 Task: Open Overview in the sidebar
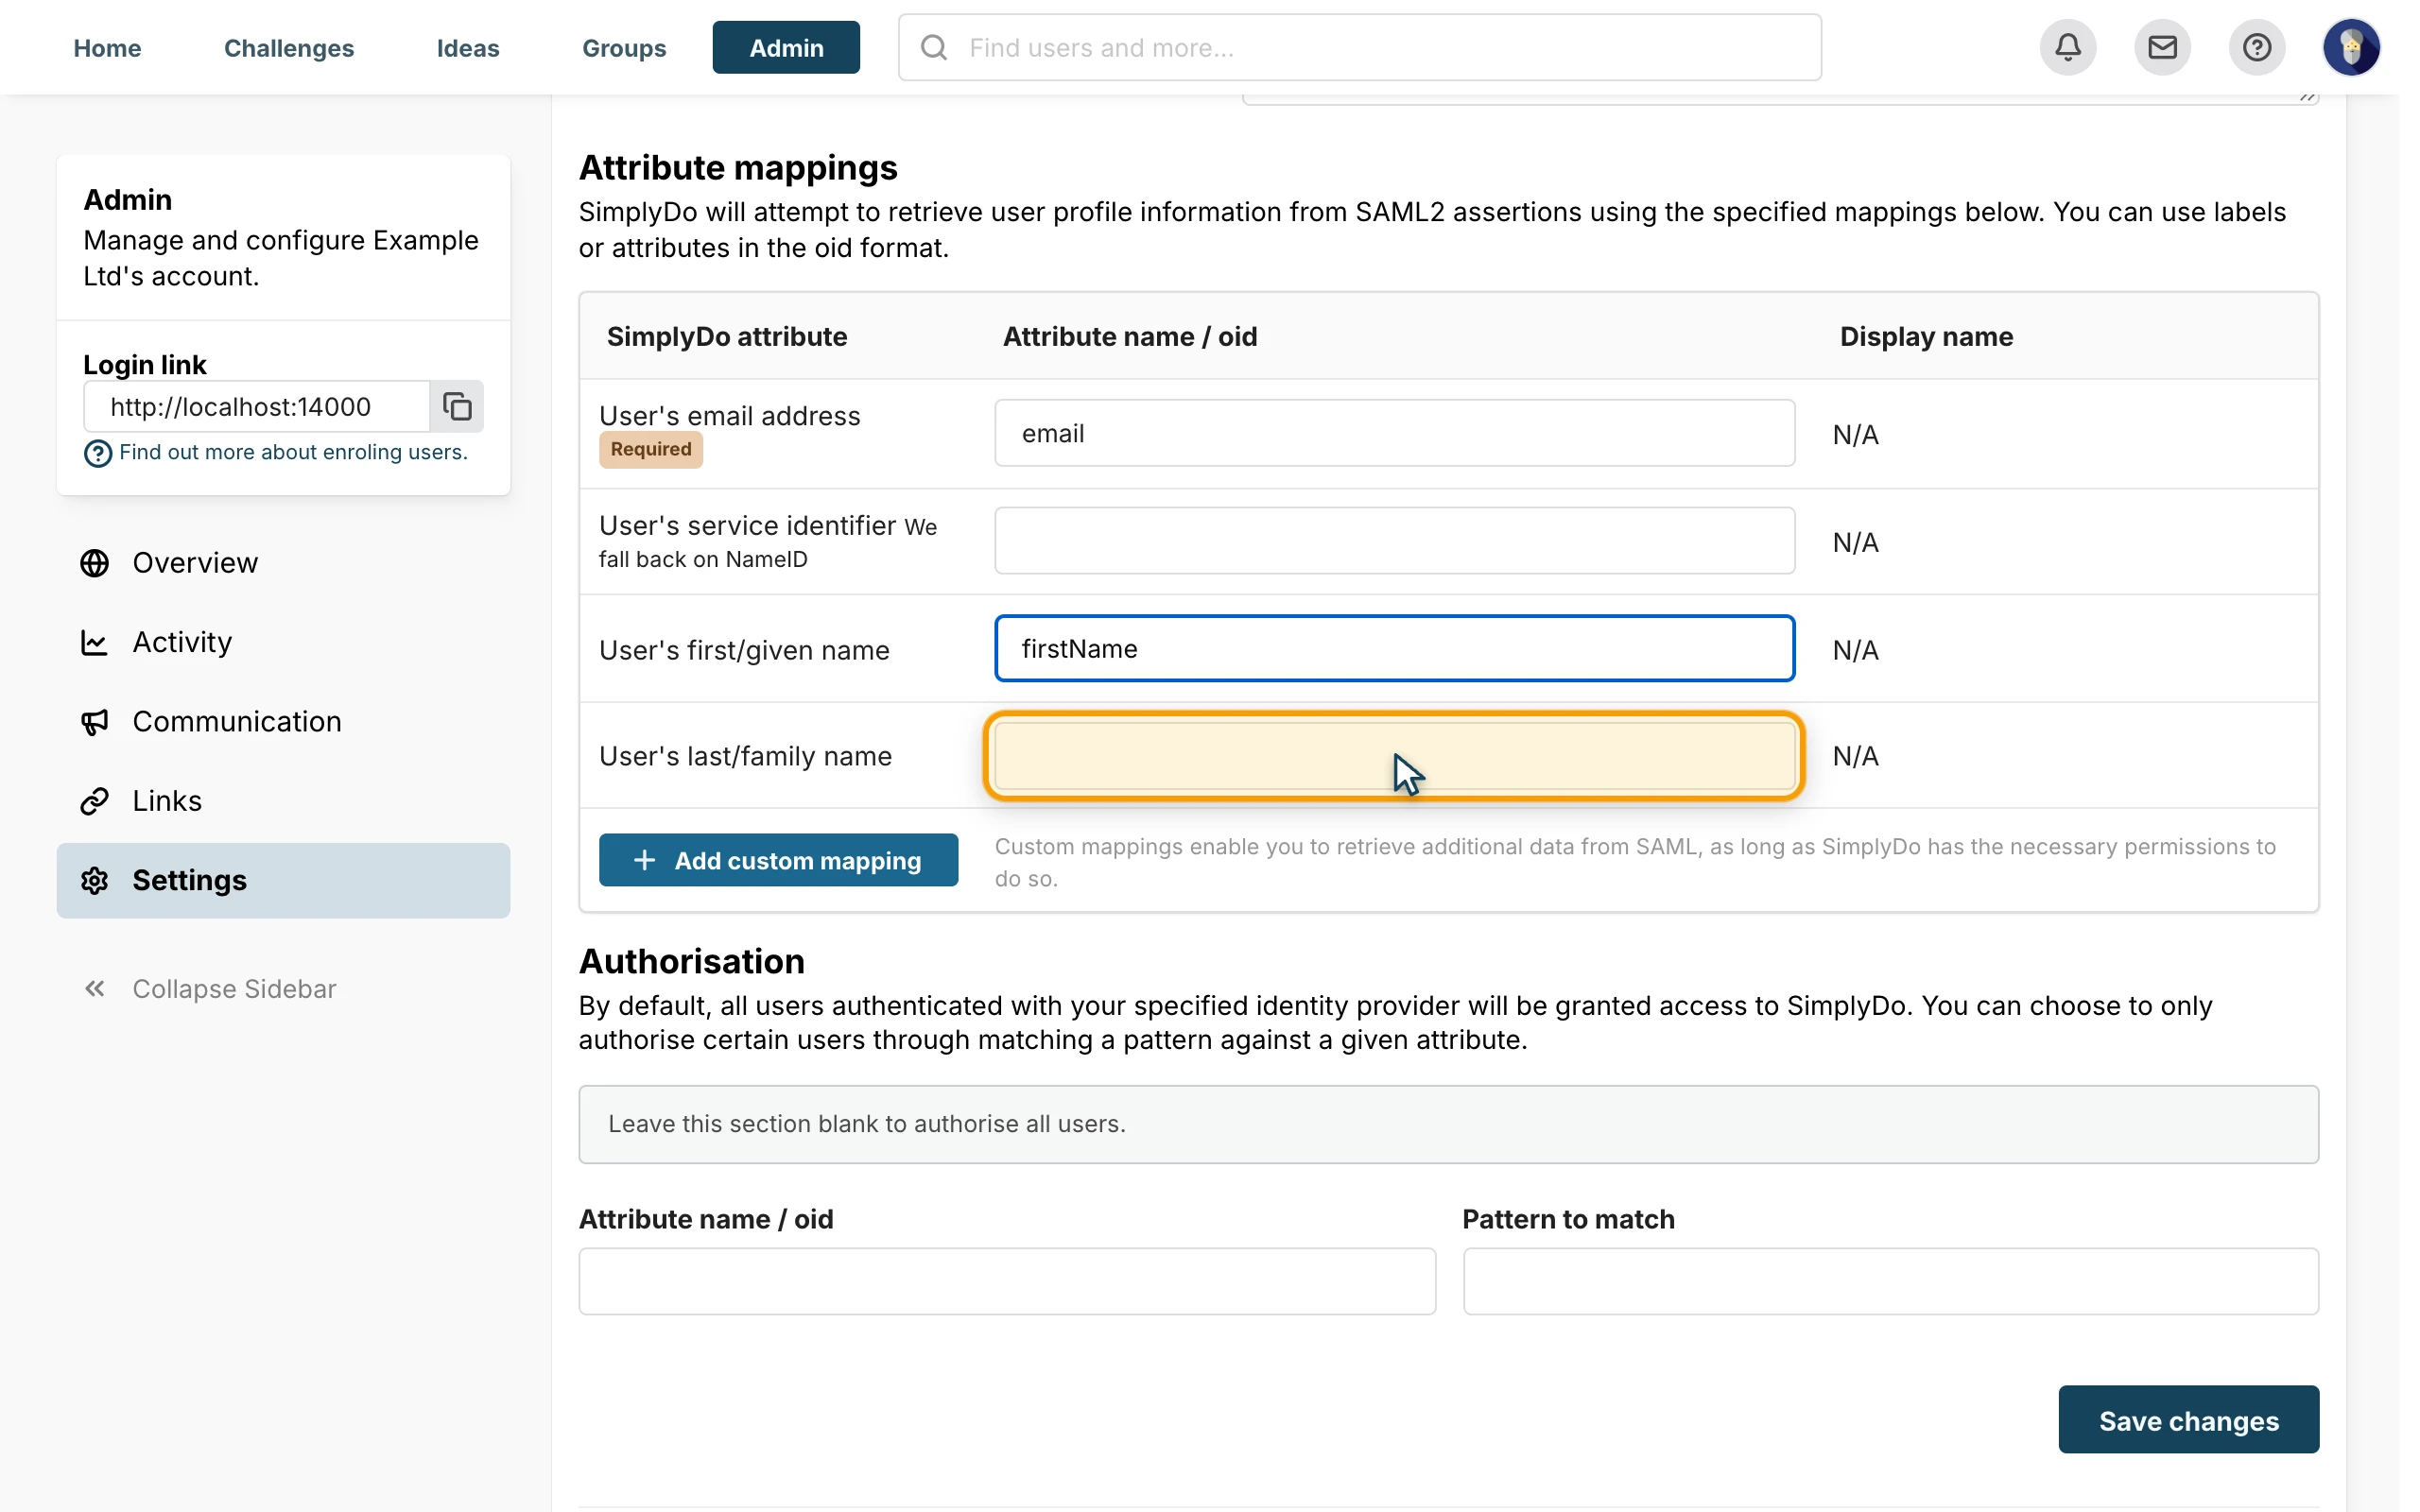coord(283,563)
